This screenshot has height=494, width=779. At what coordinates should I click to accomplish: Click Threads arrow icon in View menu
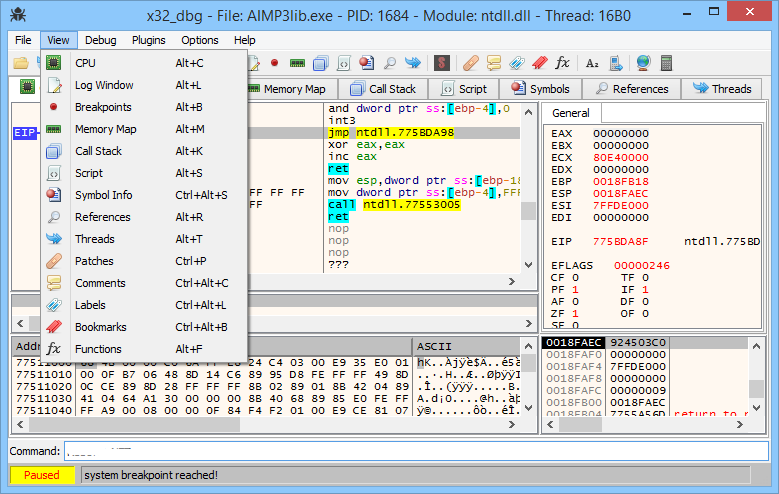pos(54,239)
